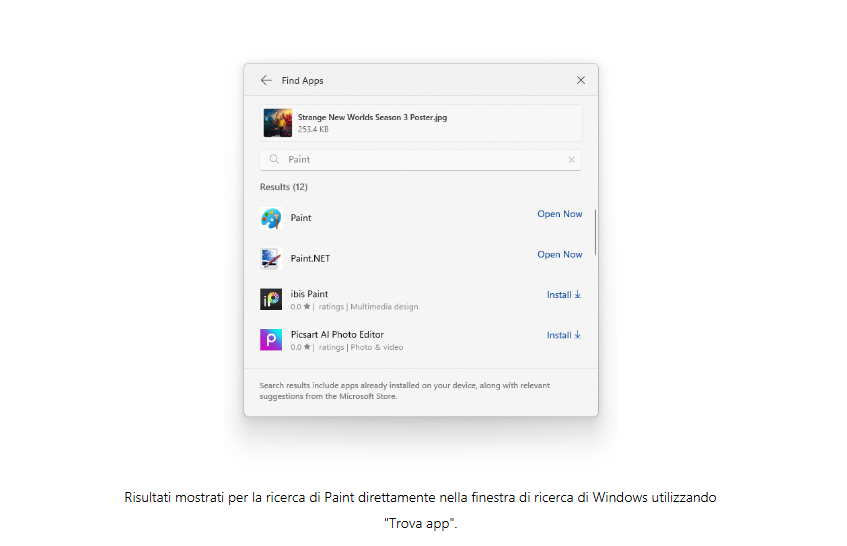Click the Strange New Worlds poster thumbnail
847x546 pixels.
pos(278,123)
